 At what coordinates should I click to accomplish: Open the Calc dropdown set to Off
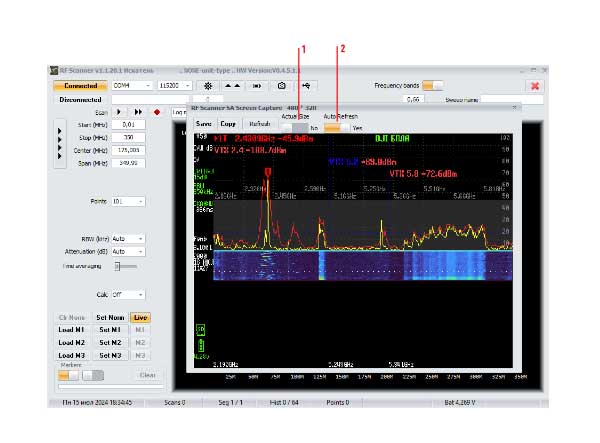click(128, 295)
